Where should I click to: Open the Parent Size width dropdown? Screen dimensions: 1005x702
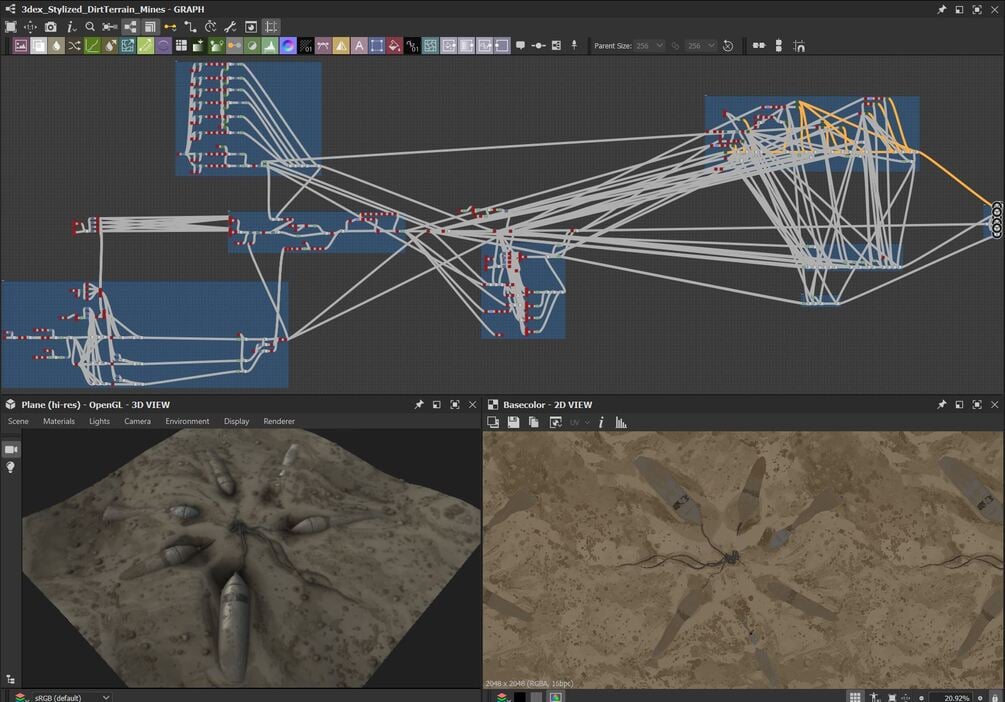pos(649,46)
